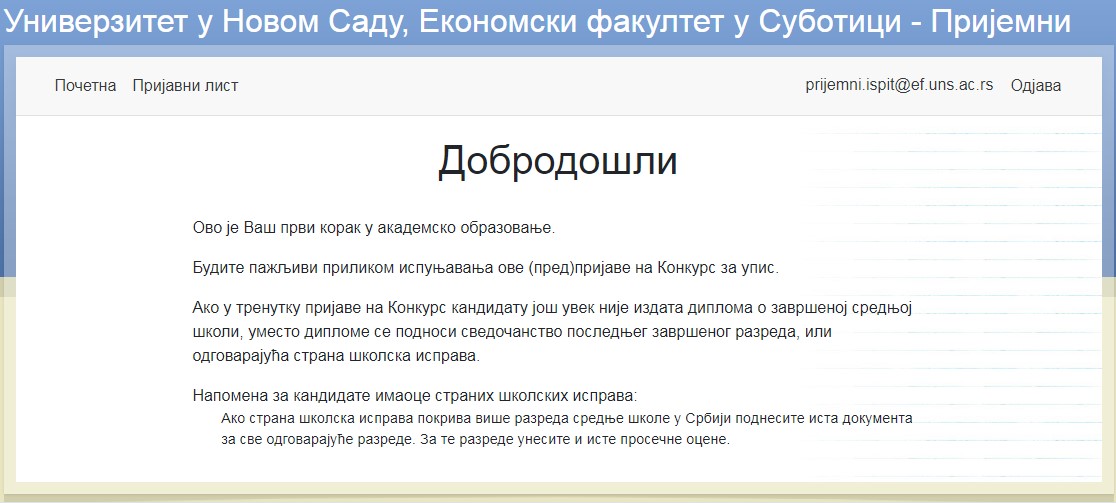
Task: Click the line "Ако страна школска исправа покрива"
Action: pos(567,418)
